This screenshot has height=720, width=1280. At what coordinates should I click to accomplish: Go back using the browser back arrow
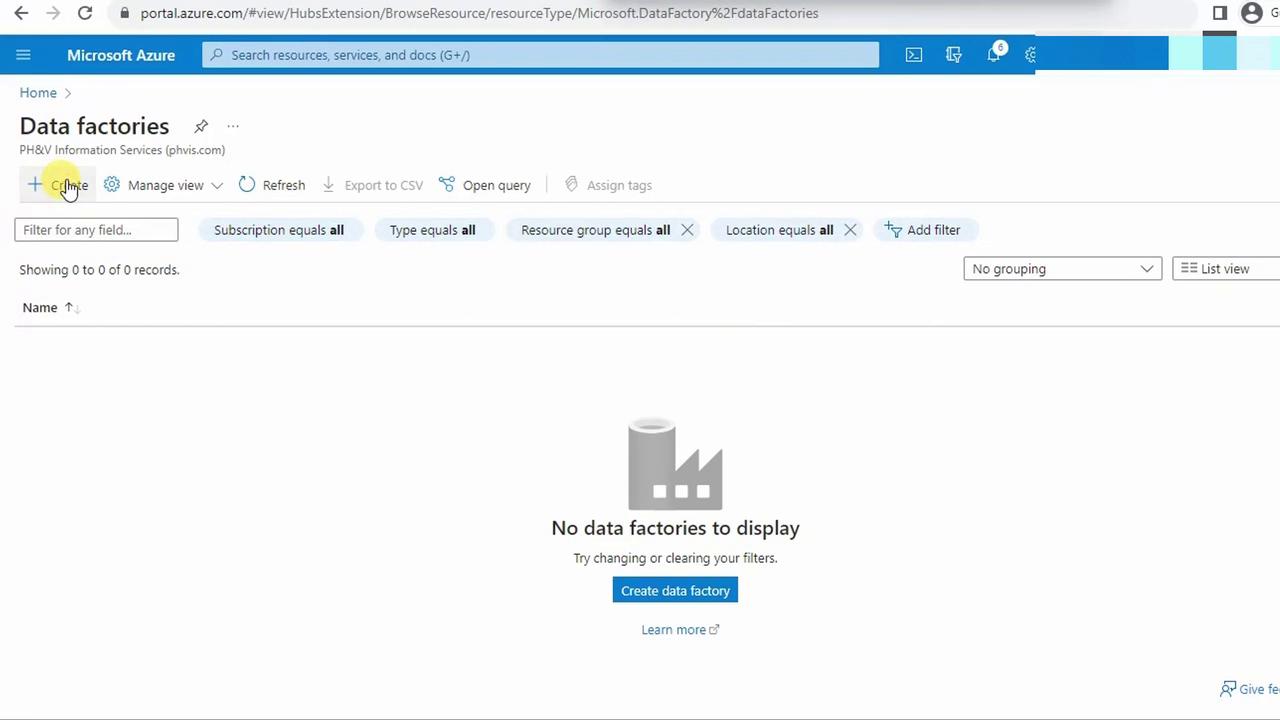point(21,13)
